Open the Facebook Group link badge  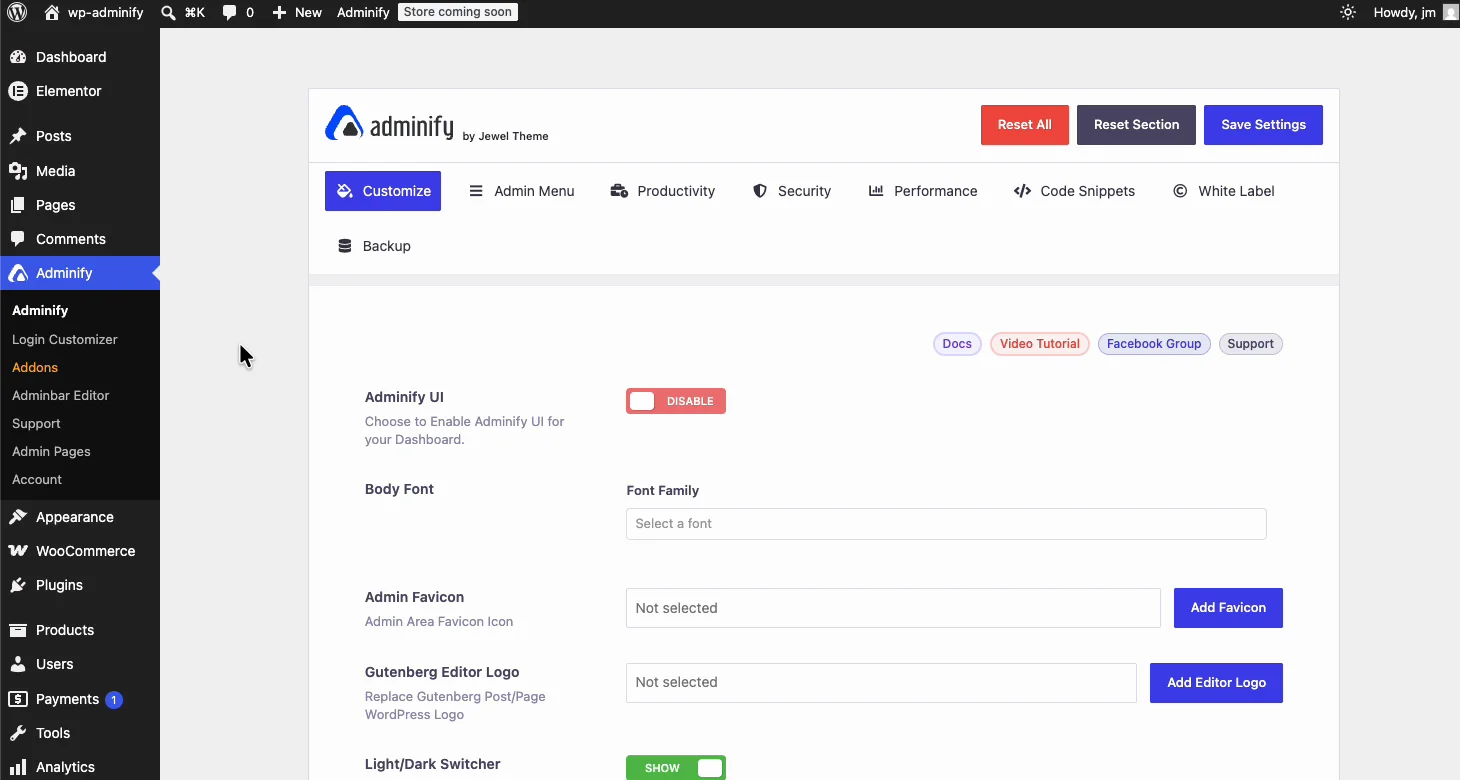[x=1154, y=344]
